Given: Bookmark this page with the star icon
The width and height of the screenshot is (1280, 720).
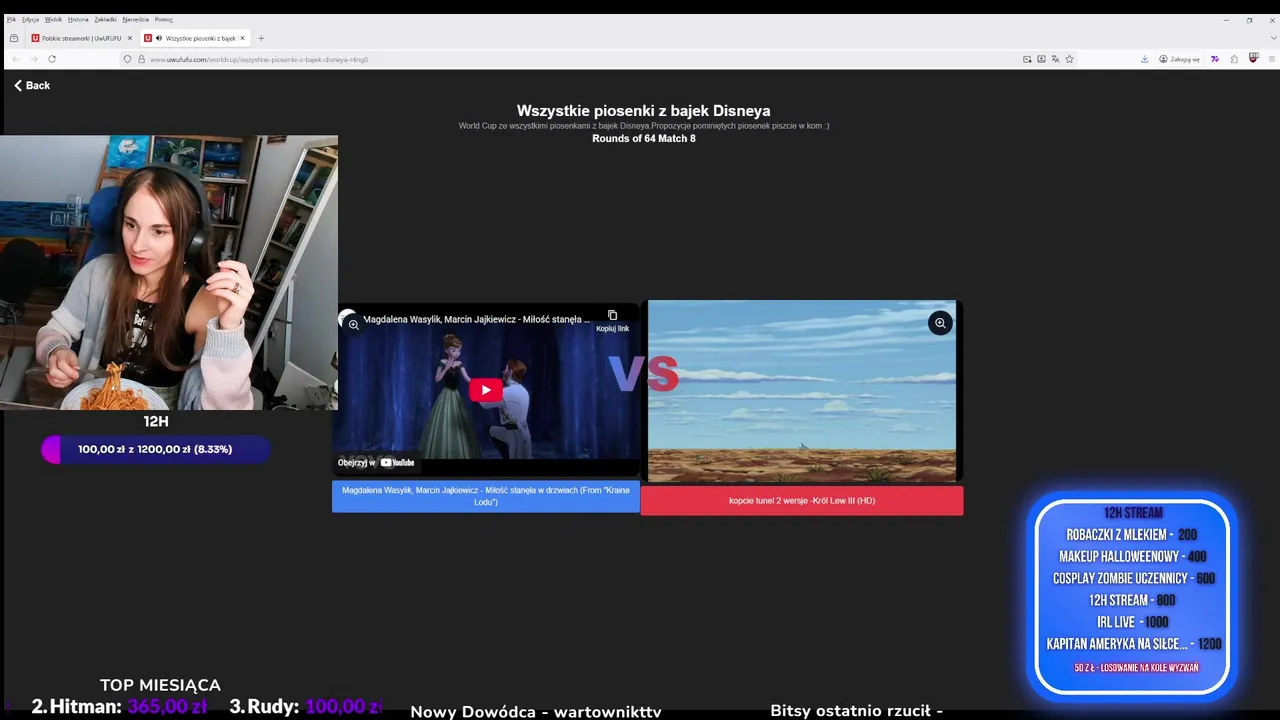Looking at the screenshot, I should click(x=1069, y=59).
